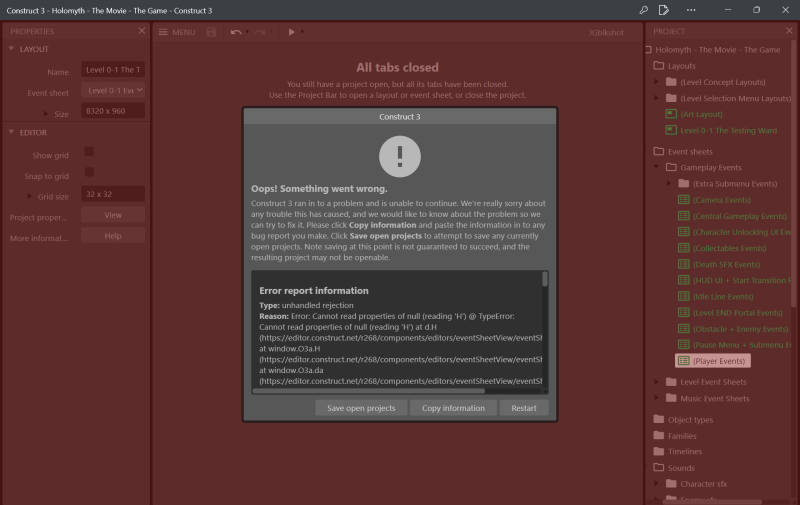
Task: Select (Level END Portal Events) sheet icon
Action: click(x=684, y=313)
